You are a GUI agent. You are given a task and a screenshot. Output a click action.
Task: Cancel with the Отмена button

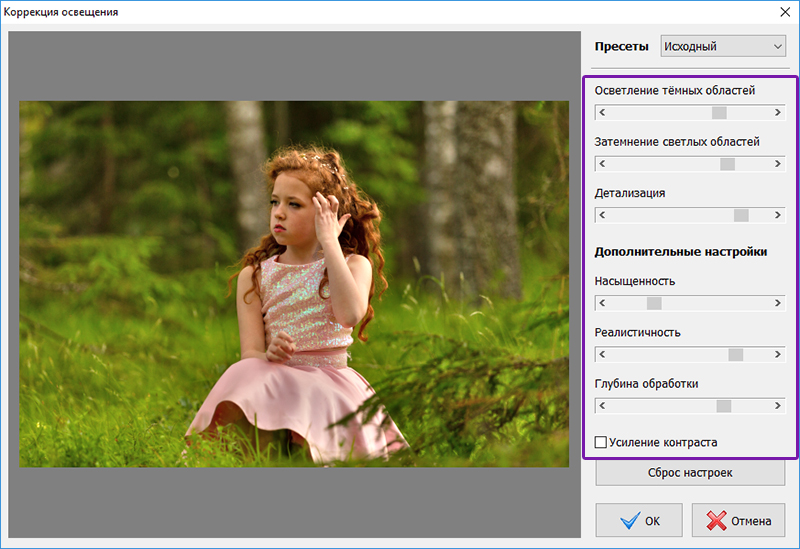pos(738,520)
